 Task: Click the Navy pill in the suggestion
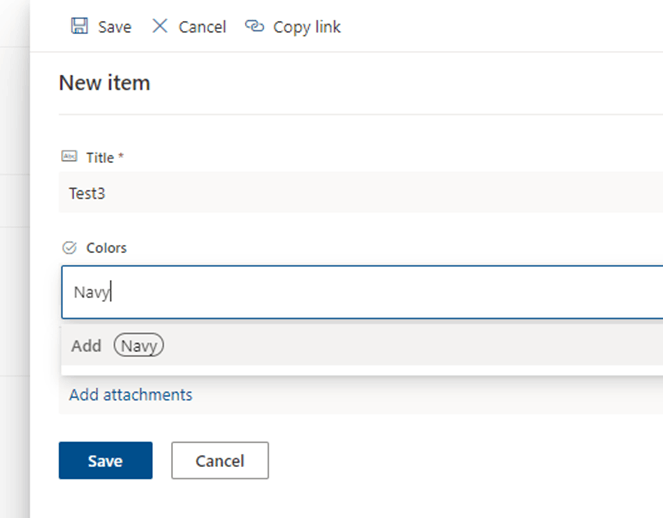click(x=139, y=346)
